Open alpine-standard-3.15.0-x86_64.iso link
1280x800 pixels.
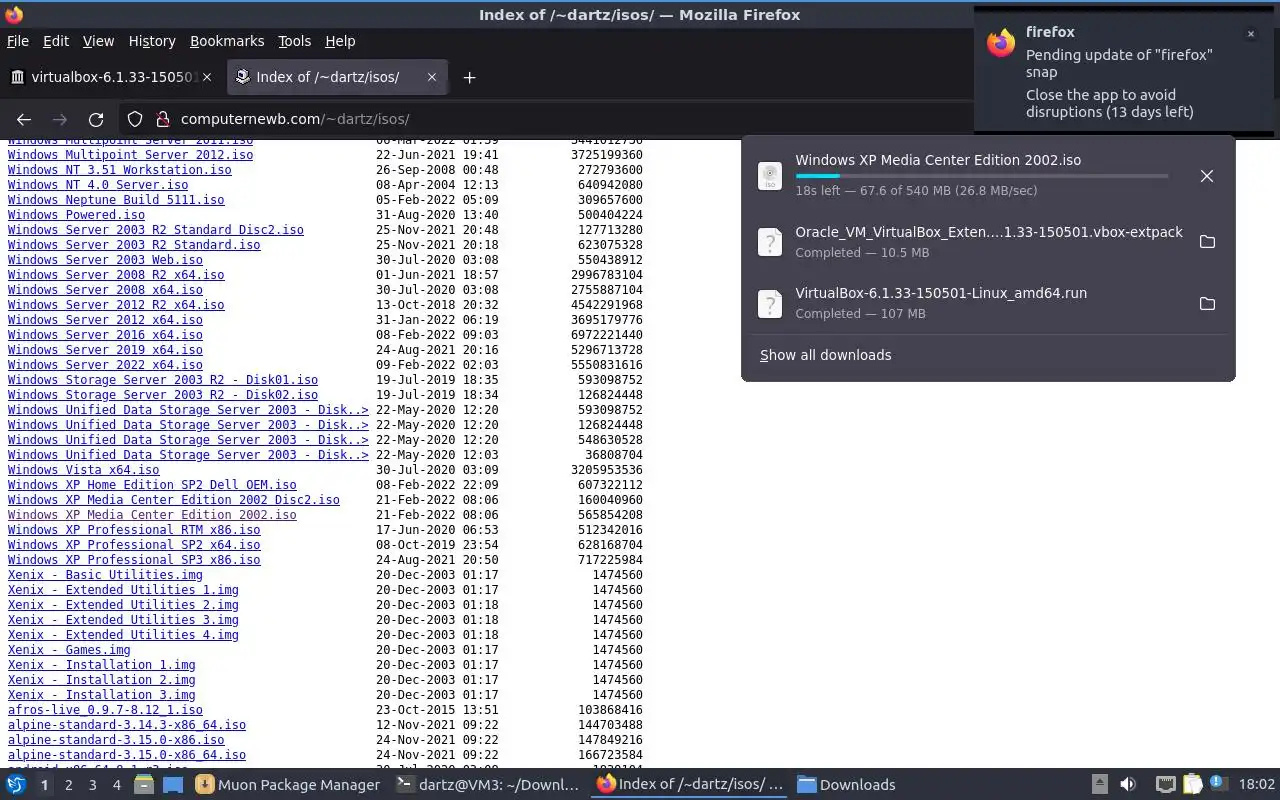point(127,755)
